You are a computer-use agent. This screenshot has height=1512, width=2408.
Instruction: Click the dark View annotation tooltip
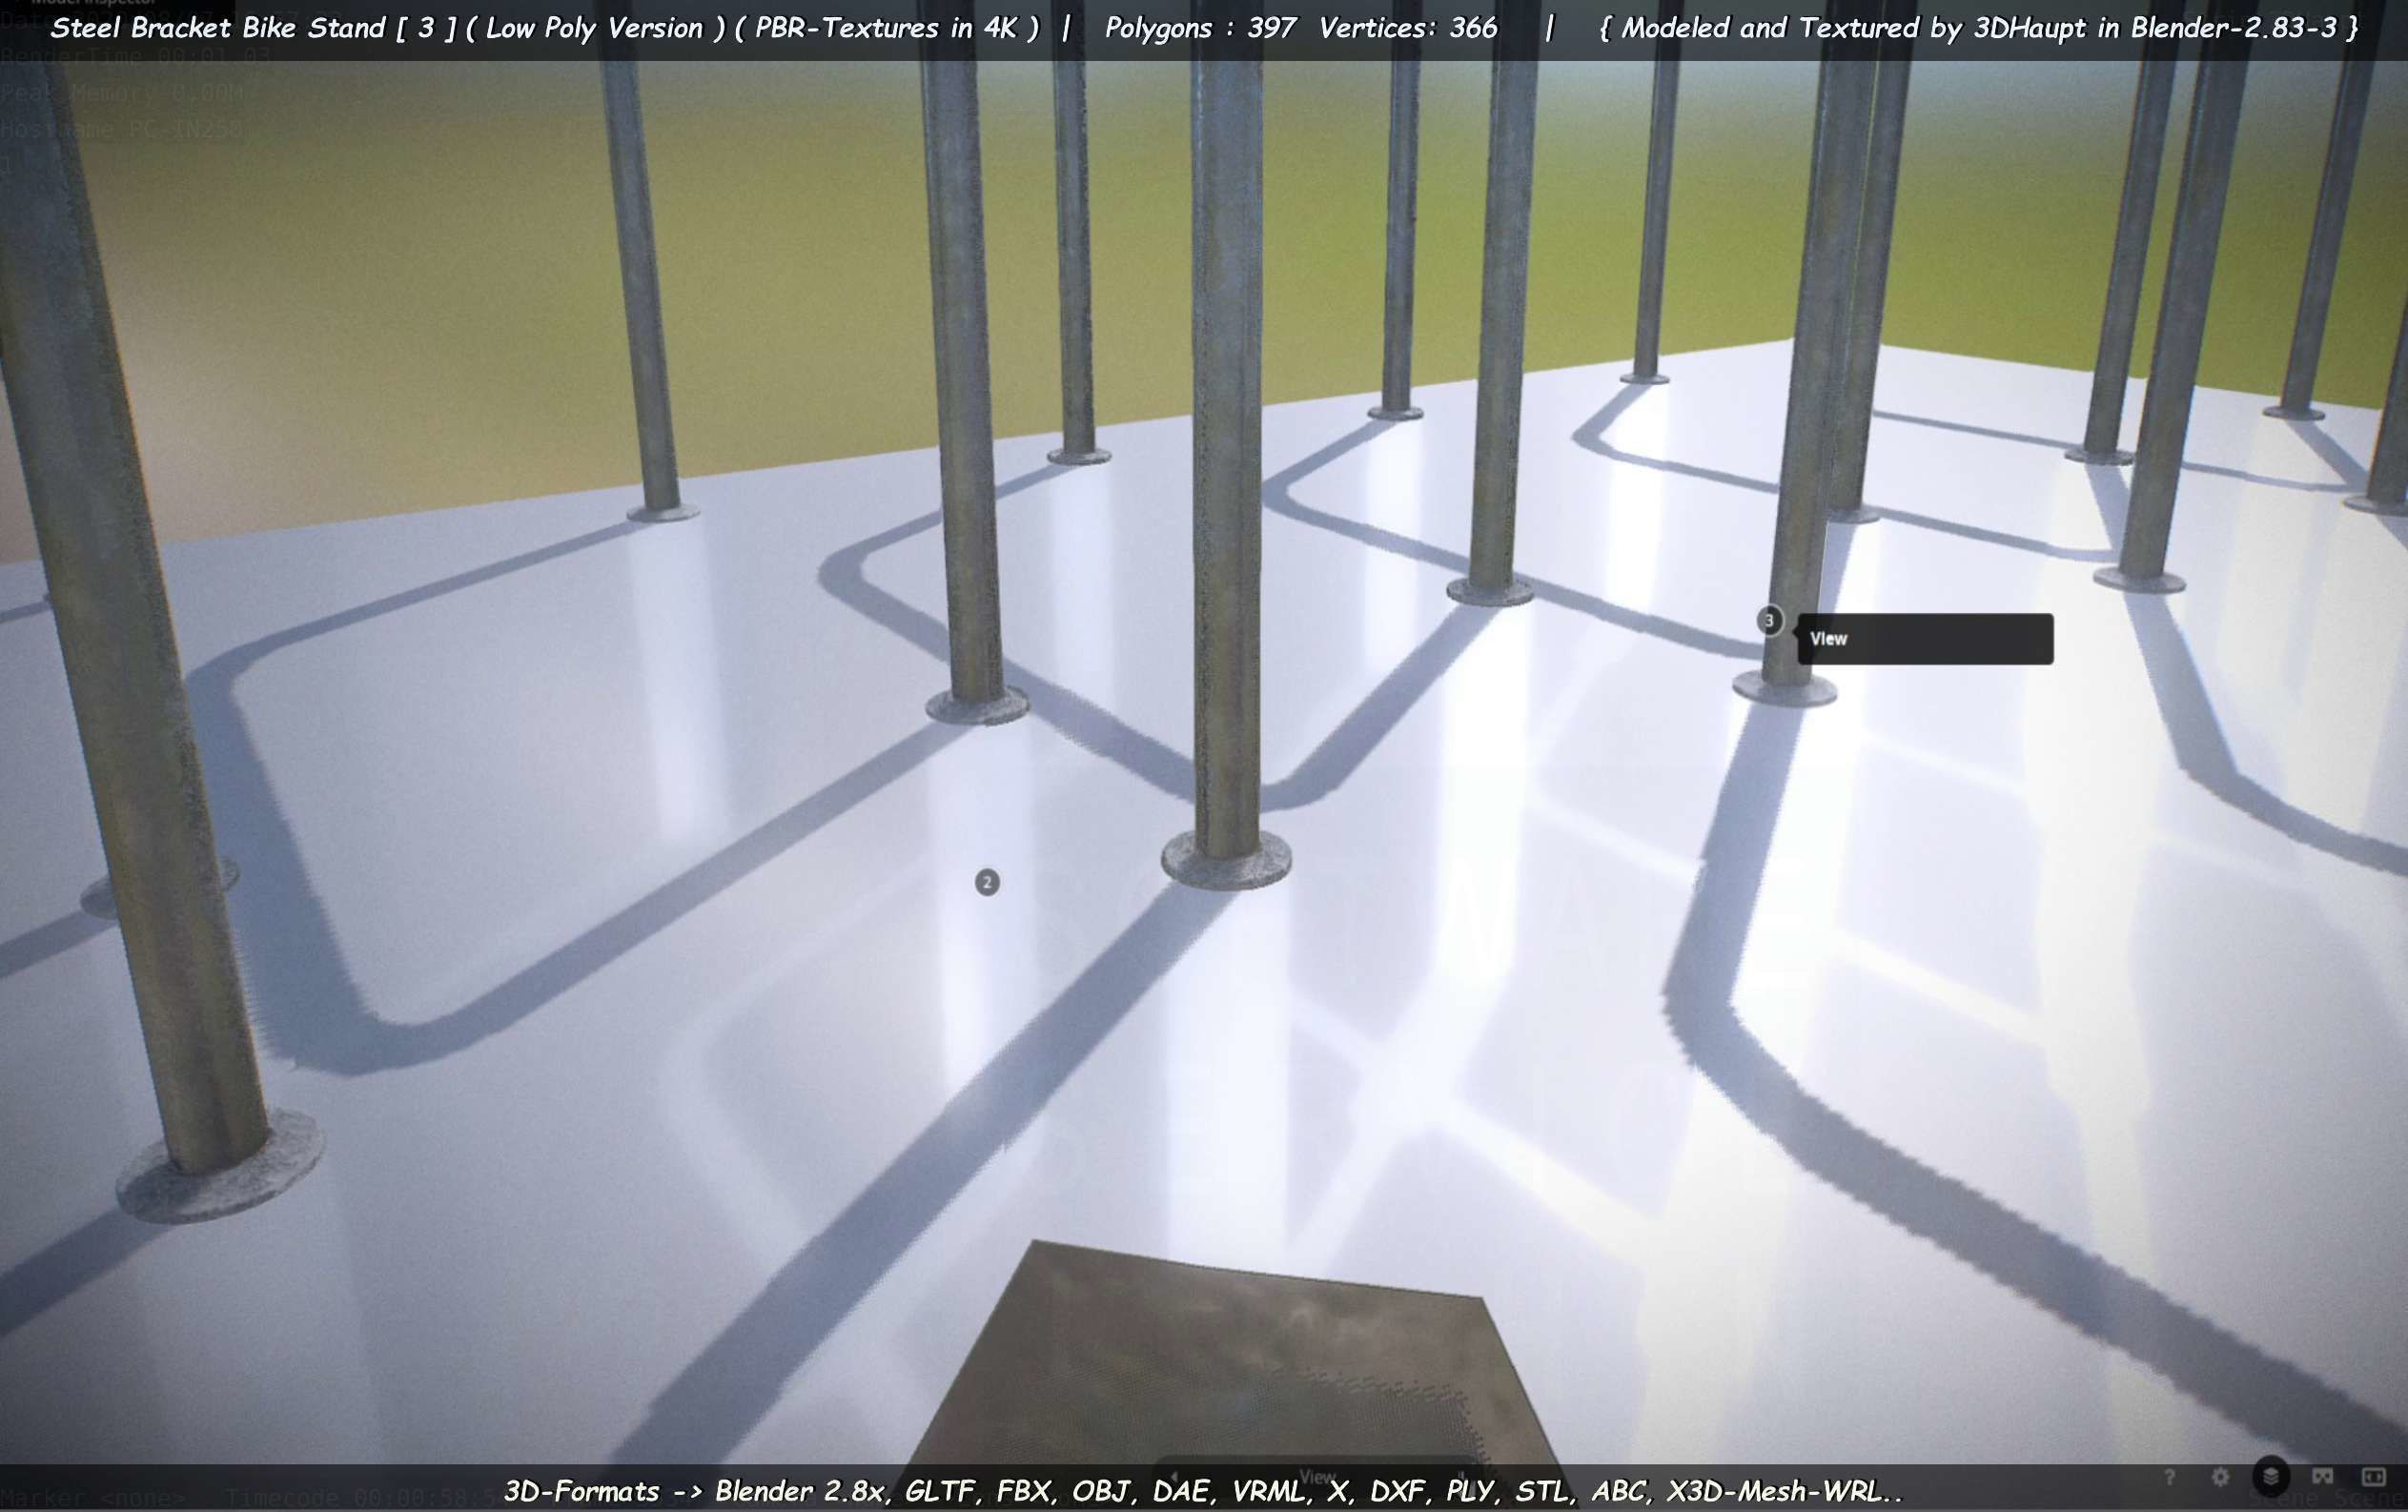point(1924,639)
